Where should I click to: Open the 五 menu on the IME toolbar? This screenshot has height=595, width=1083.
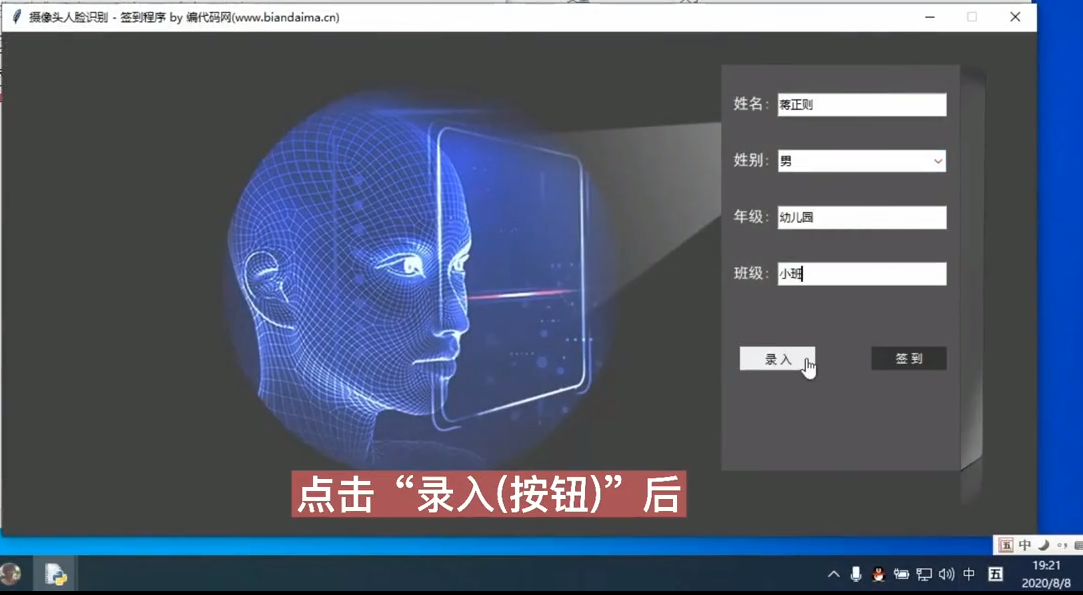1006,544
